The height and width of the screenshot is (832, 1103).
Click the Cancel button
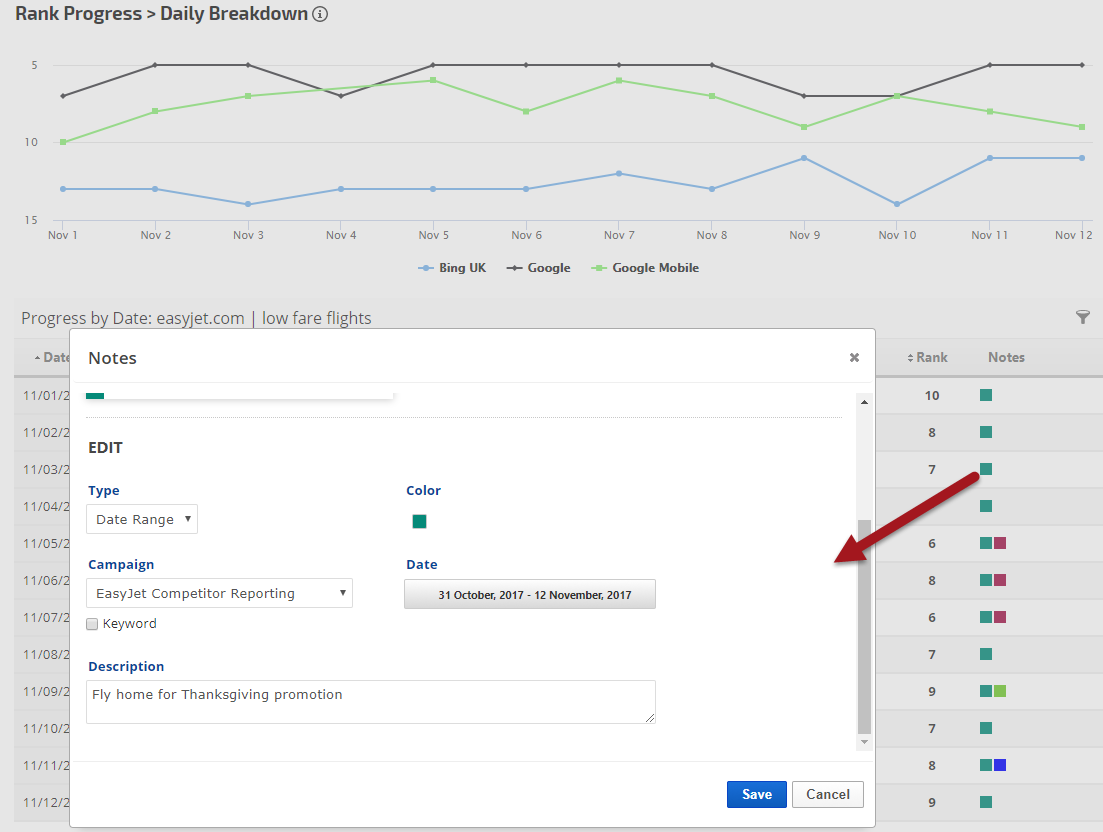(828, 794)
